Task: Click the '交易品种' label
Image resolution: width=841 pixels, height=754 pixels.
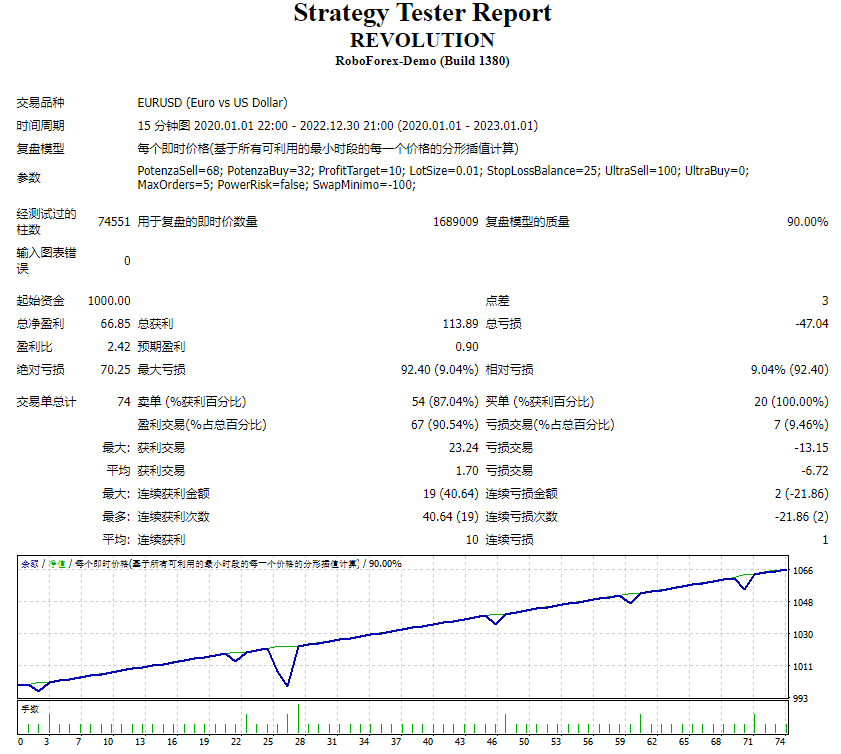Action: tap(40, 102)
